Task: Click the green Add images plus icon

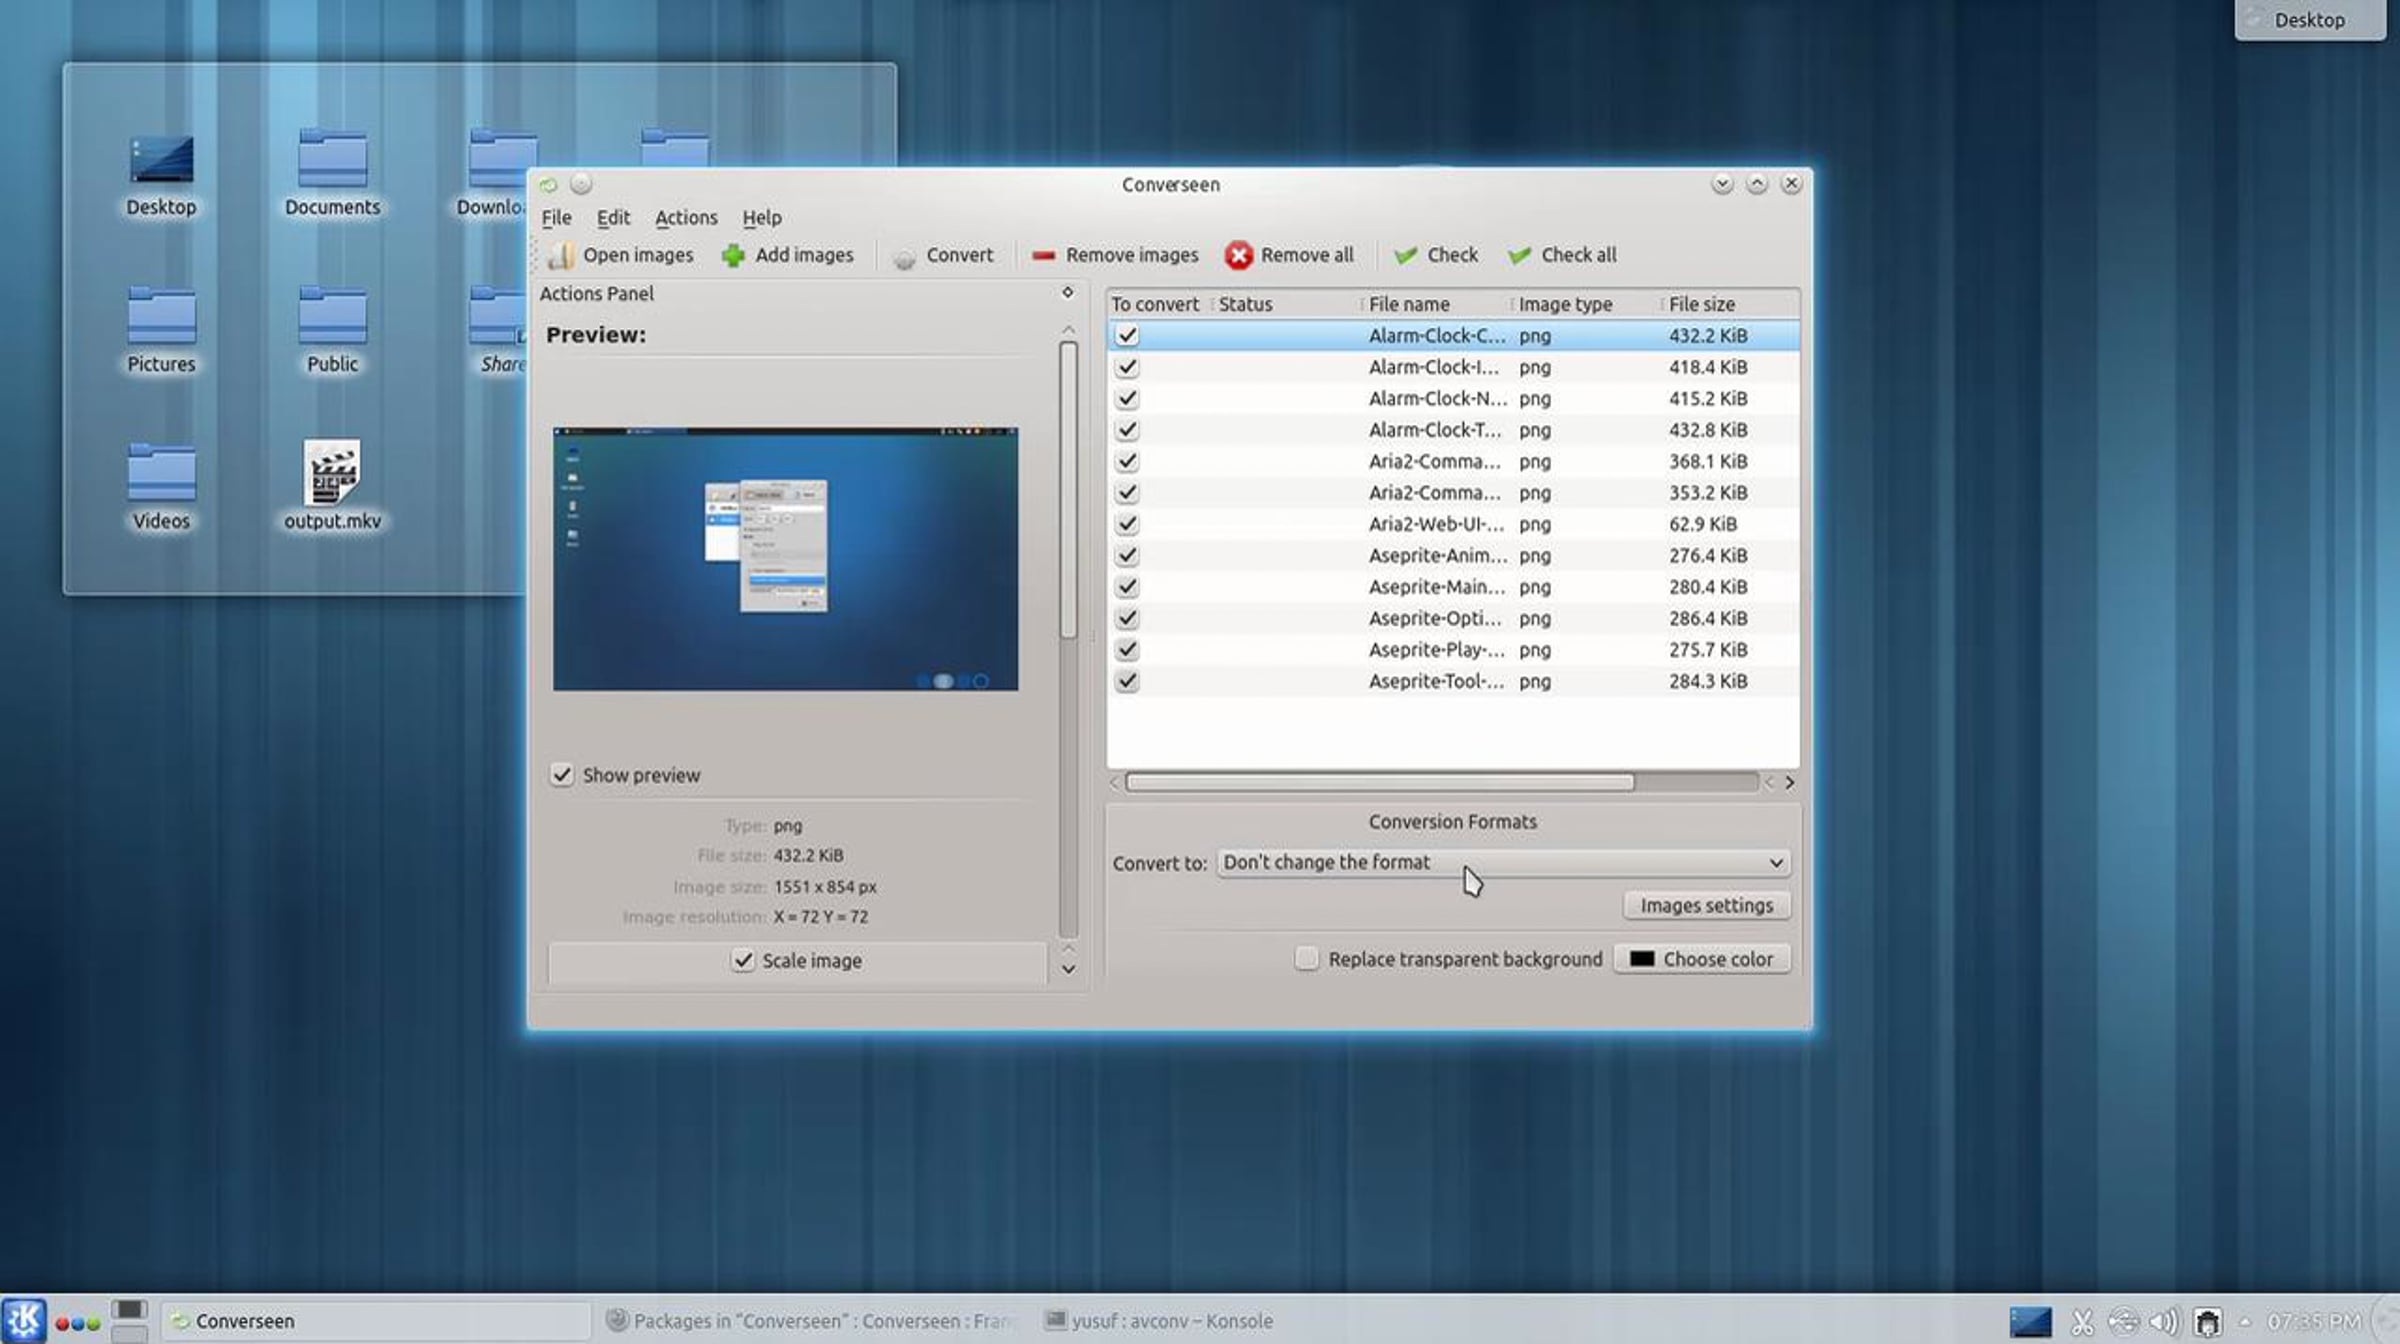Action: [x=733, y=256]
